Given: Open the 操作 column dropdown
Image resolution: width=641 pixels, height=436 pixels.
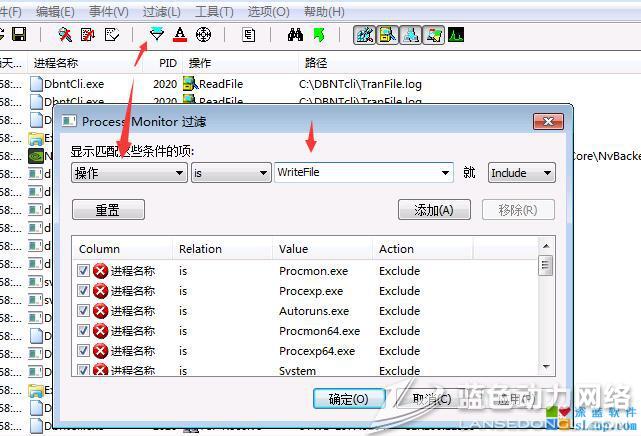Looking at the screenshot, I should point(129,172).
